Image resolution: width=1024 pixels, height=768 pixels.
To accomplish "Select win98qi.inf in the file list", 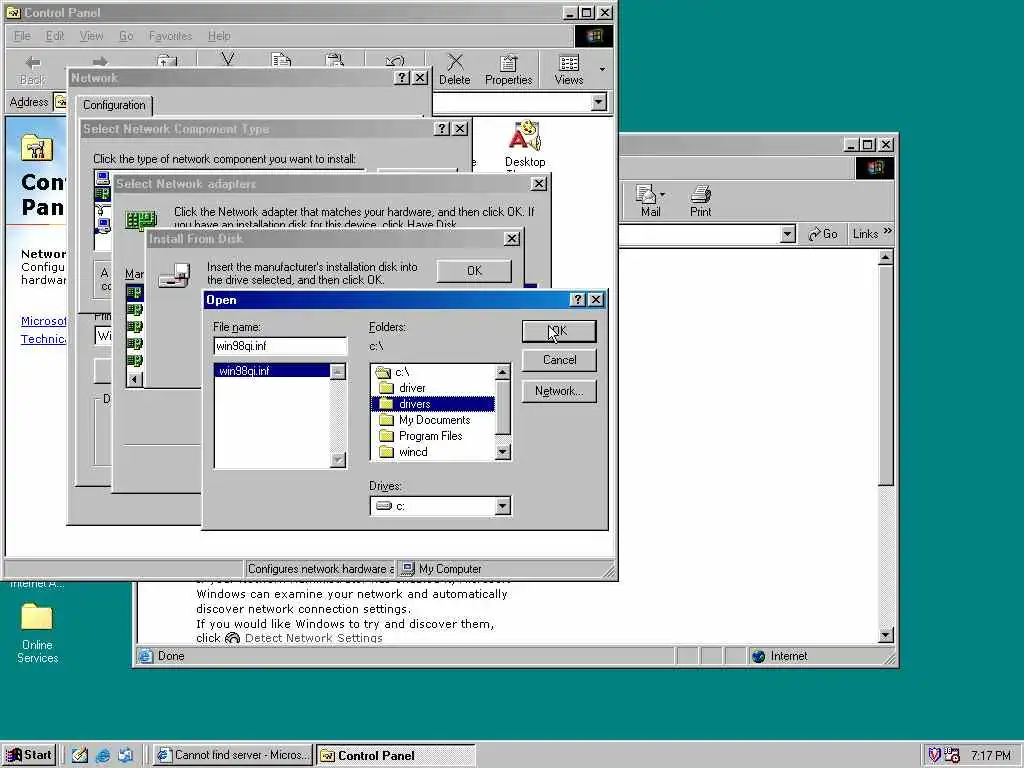I will 272,371.
